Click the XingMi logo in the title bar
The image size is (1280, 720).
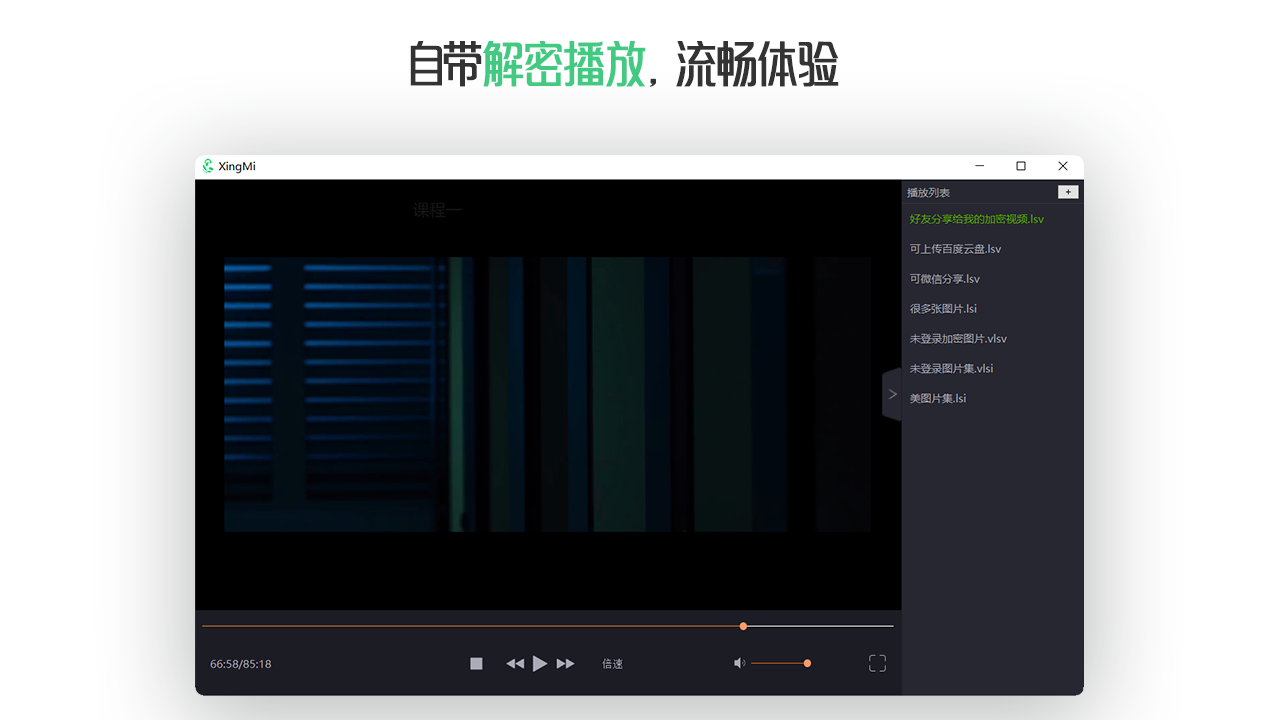click(x=210, y=166)
